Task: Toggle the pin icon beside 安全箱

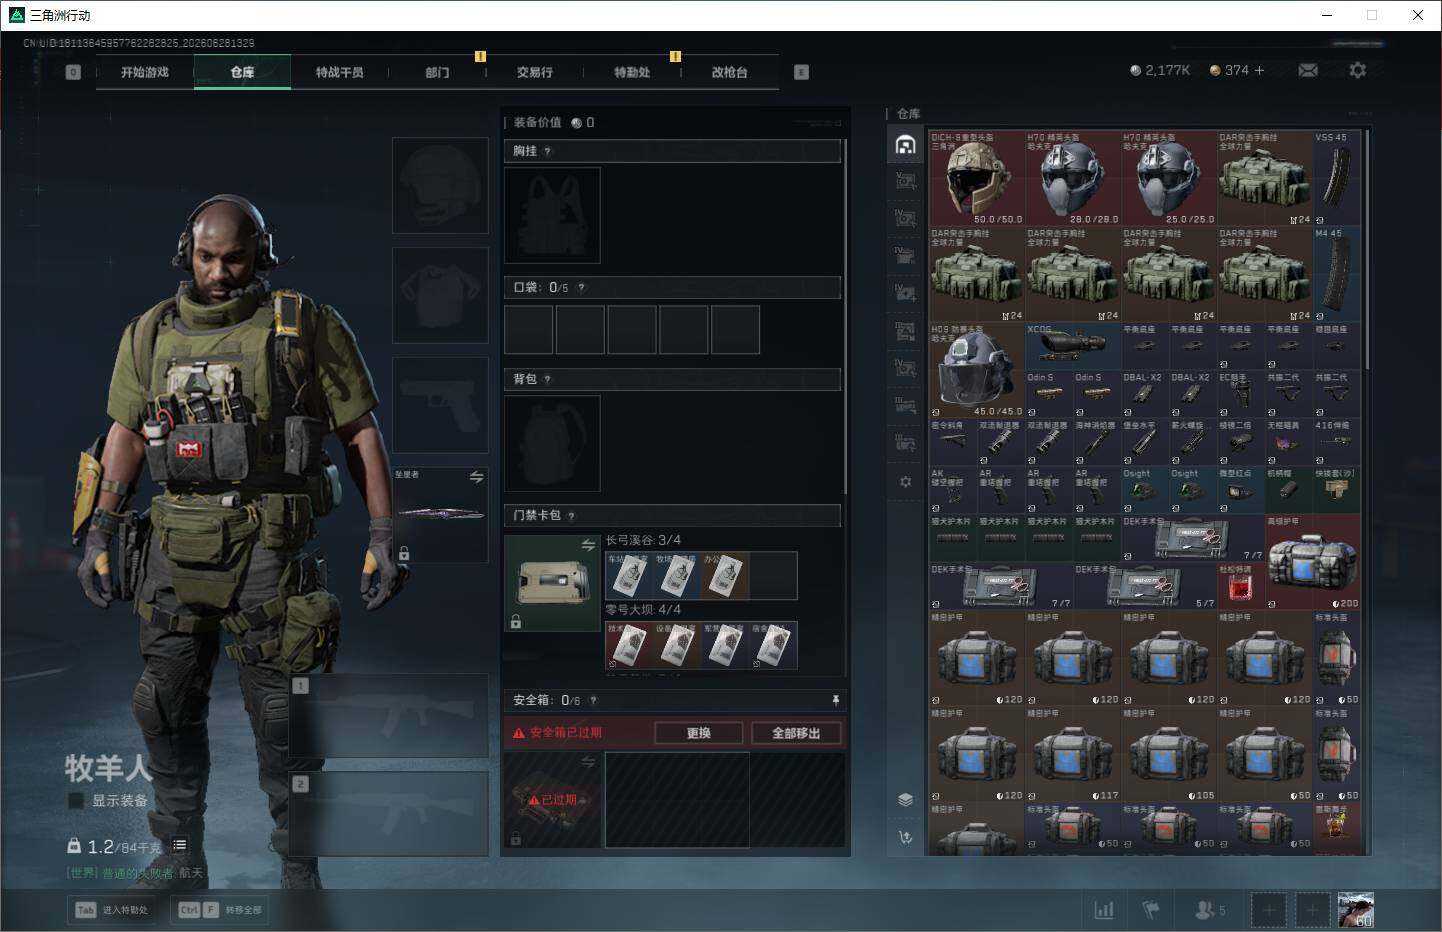Action: click(836, 700)
